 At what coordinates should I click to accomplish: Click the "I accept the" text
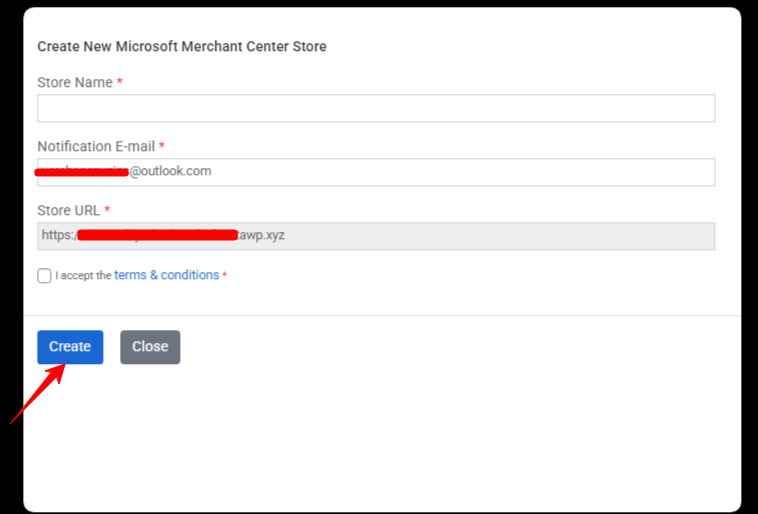pyautogui.click(x=83, y=276)
